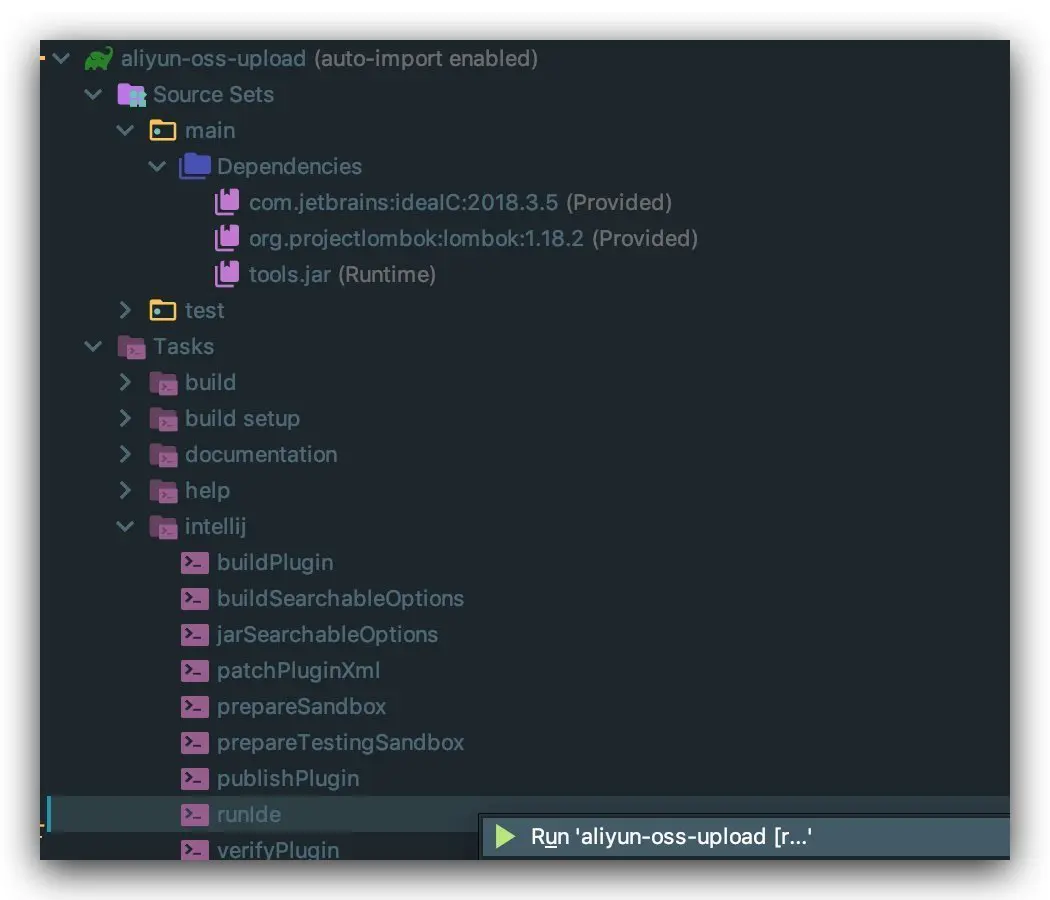The width and height of the screenshot is (1050, 900).
Task: Click the lombok dependency library icon
Action: pyautogui.click(x=228, y=239)
